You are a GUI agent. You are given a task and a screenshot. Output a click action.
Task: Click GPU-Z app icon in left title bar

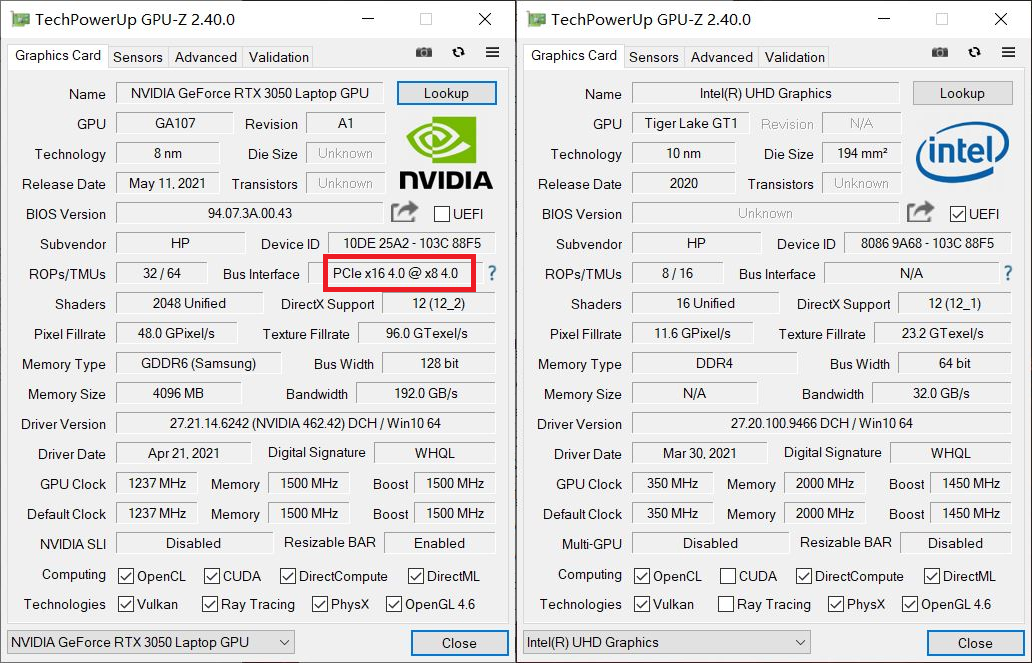(x=20, y=19)
